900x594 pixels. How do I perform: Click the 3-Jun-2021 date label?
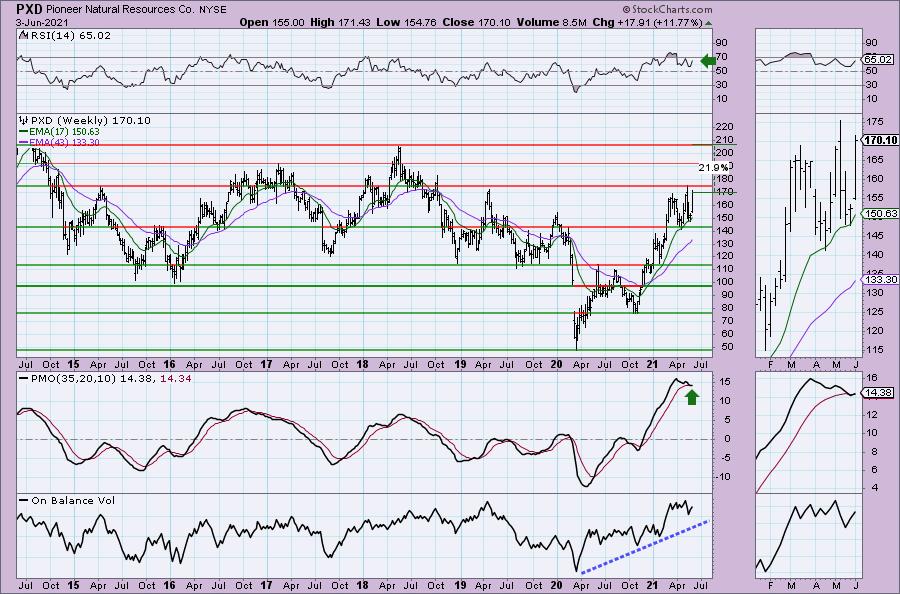coord(42,22)
